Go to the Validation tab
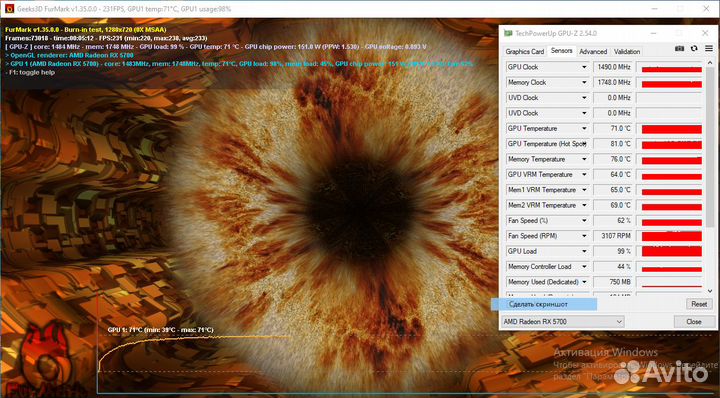Screen dimensions: 720x398 pos(627,51)
